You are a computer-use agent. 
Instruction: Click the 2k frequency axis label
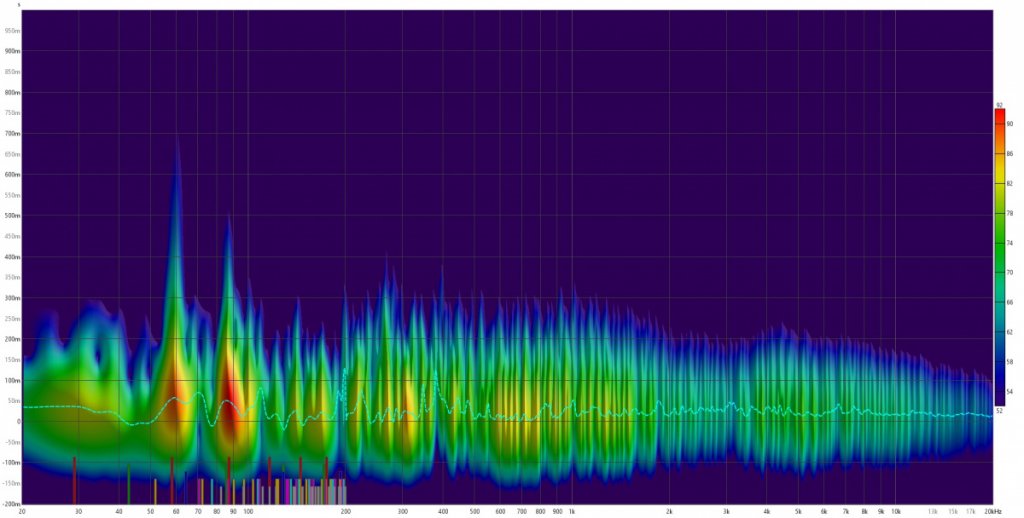click(669, 511)
